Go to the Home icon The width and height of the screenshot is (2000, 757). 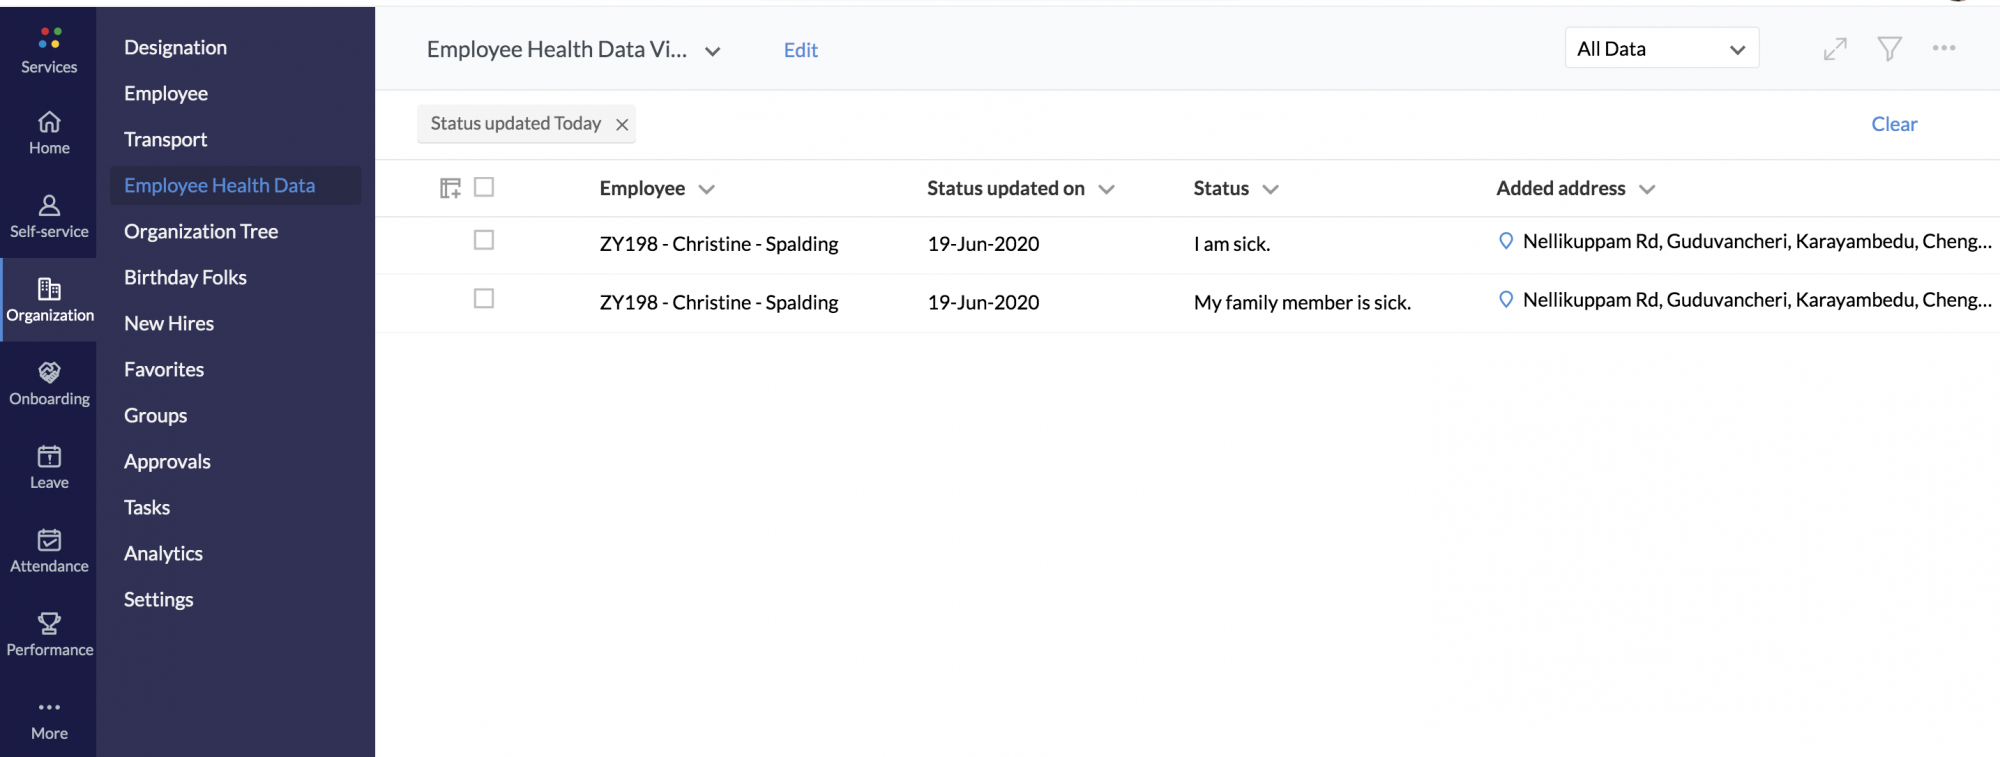tap(49, 122)
